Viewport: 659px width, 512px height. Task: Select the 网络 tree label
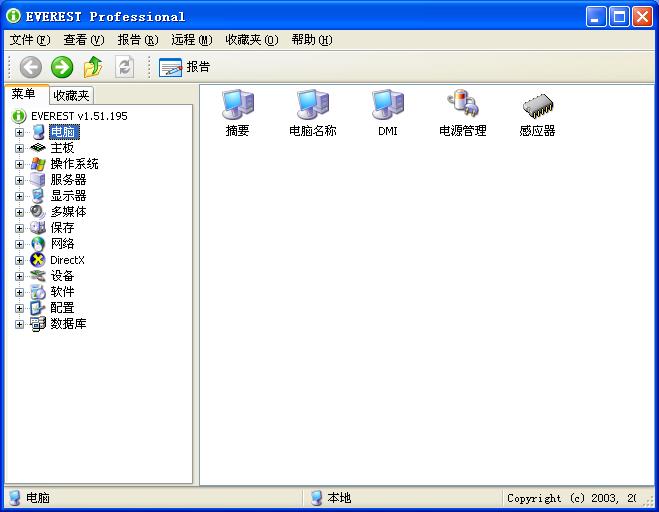(x=62, y=244)
